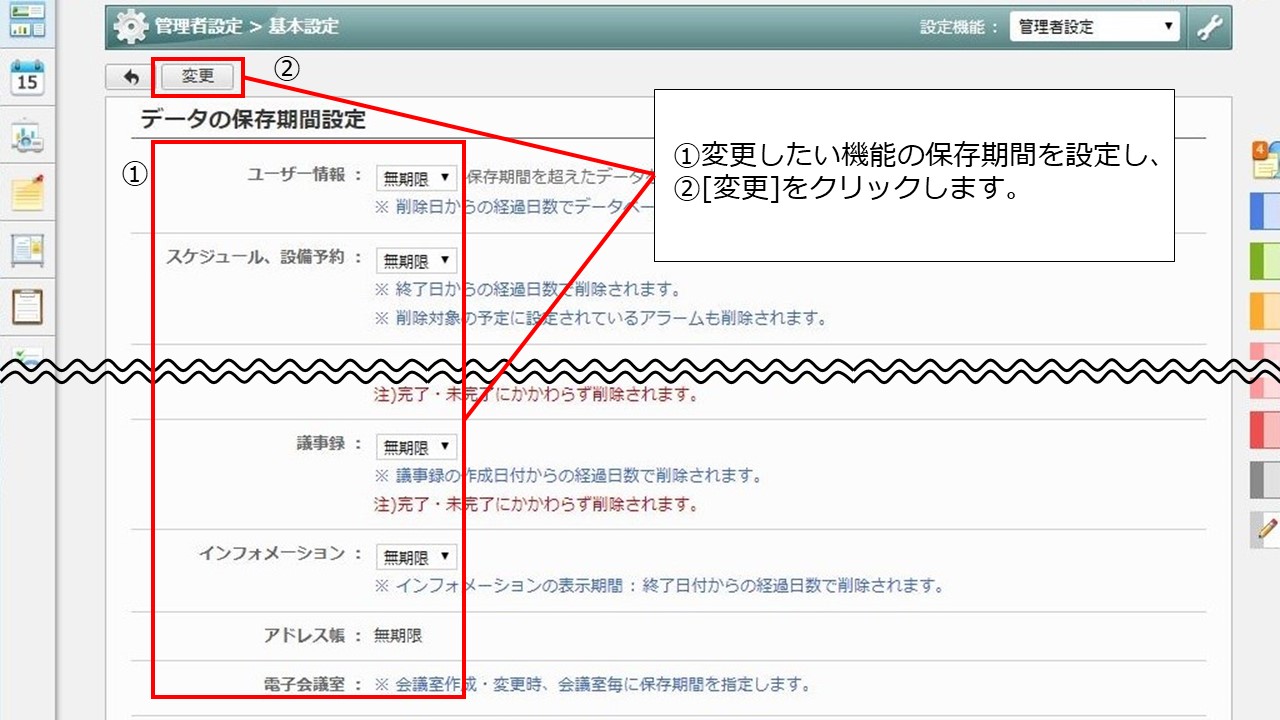
Task: Click the ユーザー情報 label
Action: 296,174
